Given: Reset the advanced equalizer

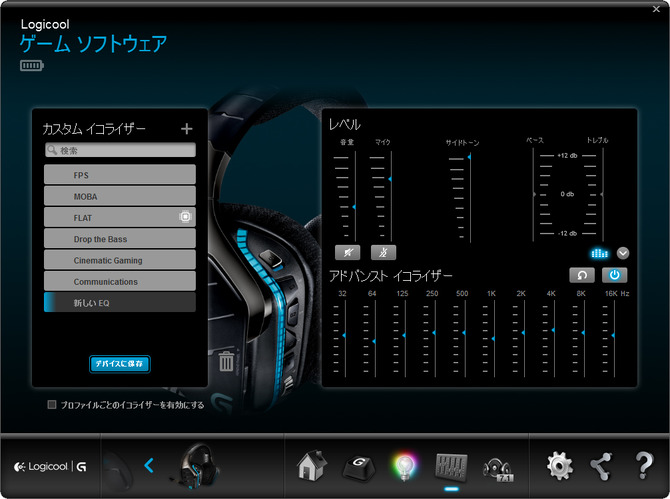Looking at the screenshot, I should [582, 275].
